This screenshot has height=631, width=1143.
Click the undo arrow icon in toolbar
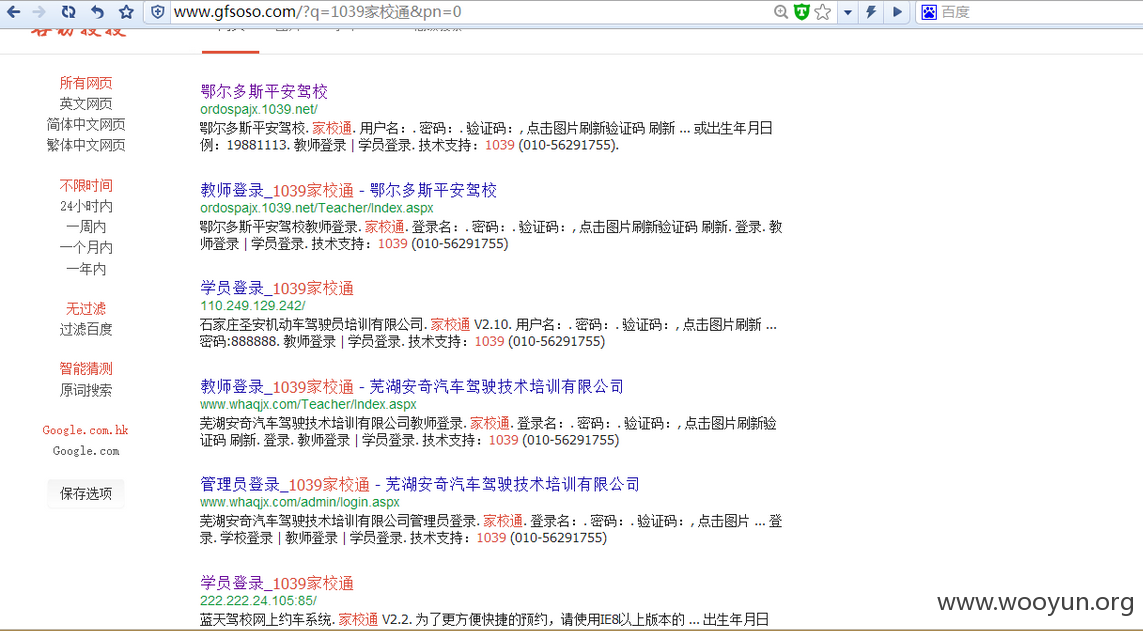click(97, 12)
